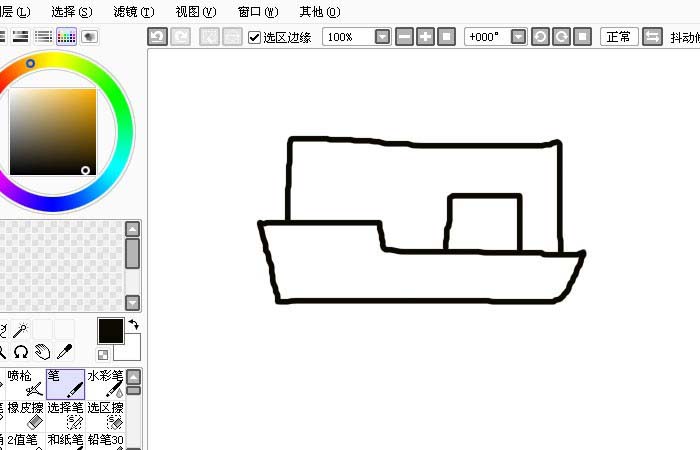Select the Airbrush (喷枪) tool
Image resolution: width=700 pixels, height=450 pixels.
point(21,383)
